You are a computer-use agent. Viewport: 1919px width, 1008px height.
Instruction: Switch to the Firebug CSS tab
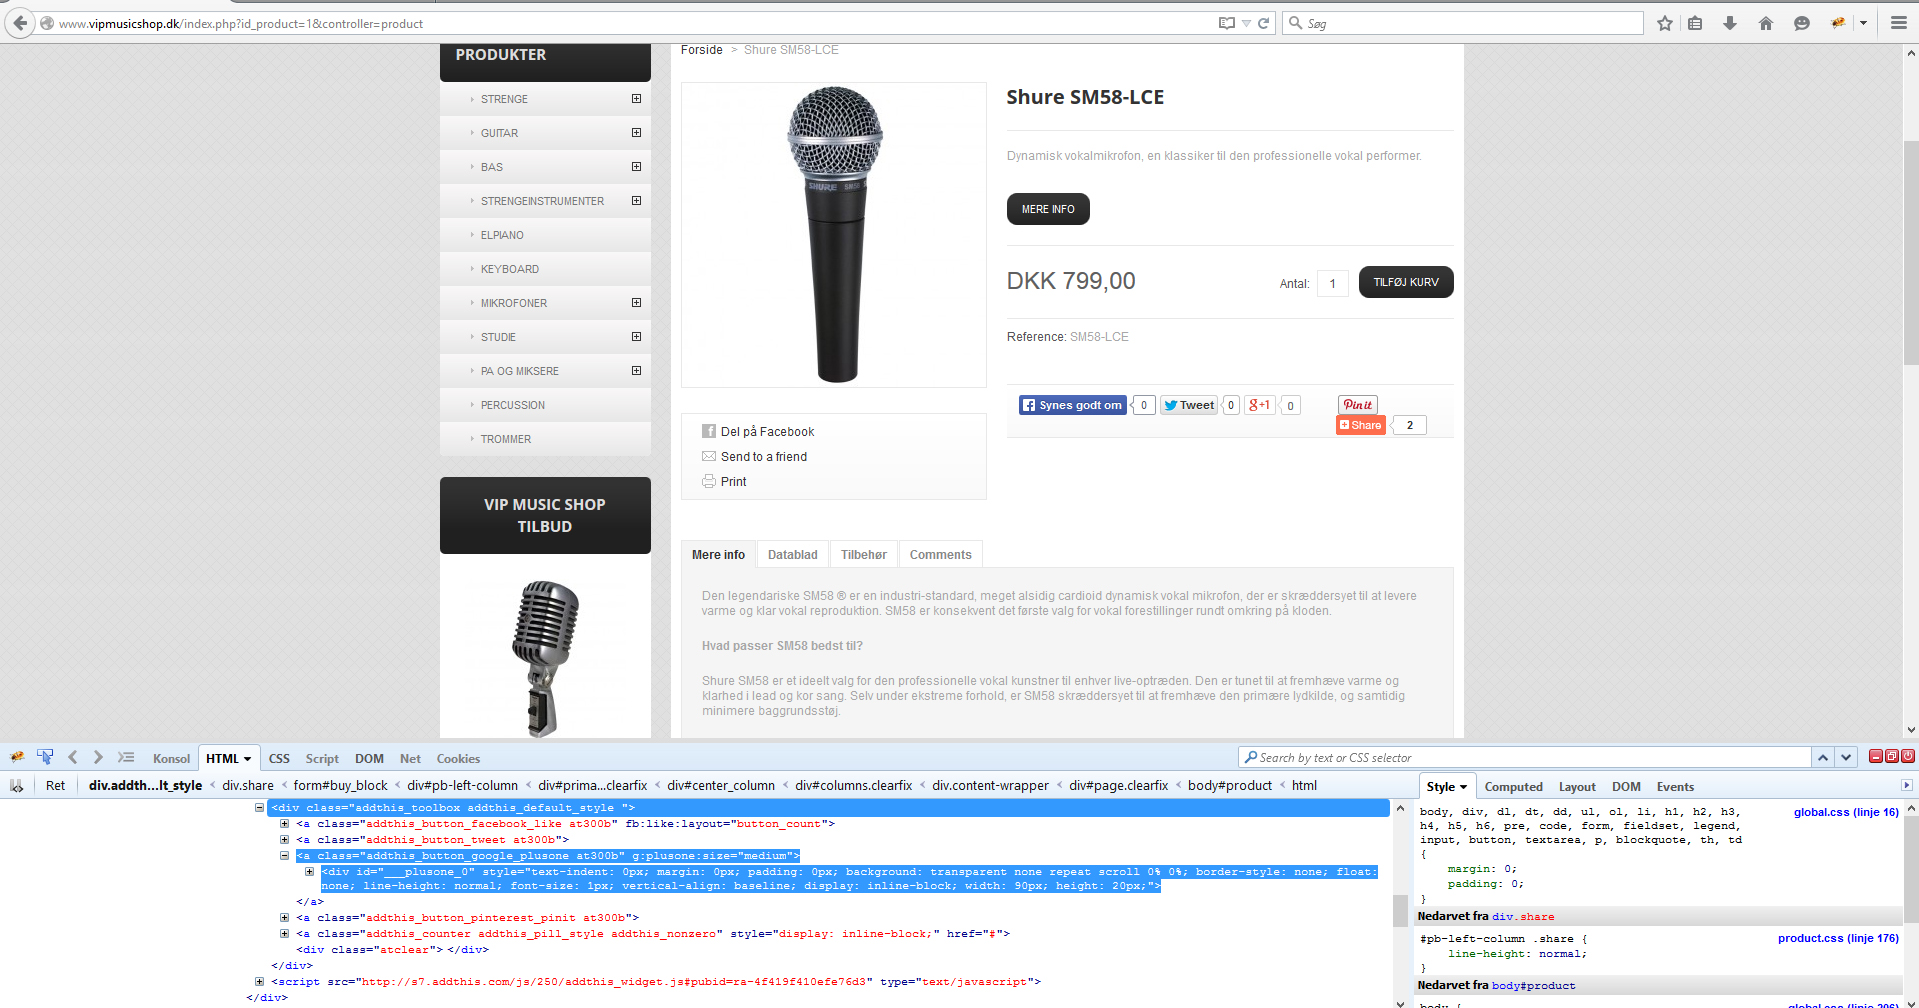(x=279, y=759)
